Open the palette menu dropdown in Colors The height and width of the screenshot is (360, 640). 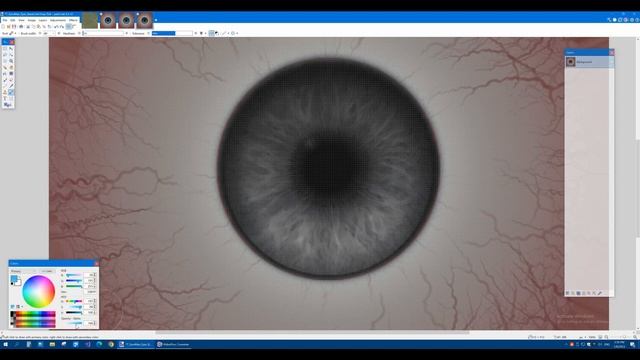click(x=19, y=307)
